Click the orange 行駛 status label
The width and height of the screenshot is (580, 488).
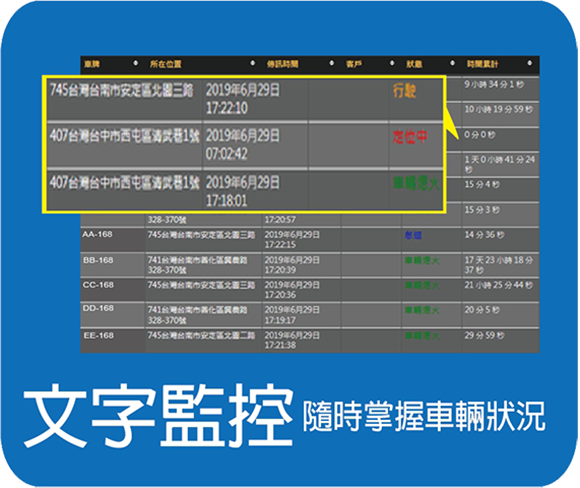coord(404,91)
